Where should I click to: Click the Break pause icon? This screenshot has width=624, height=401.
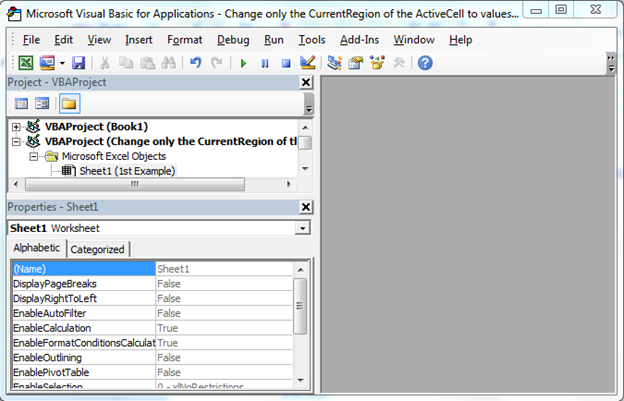click(265, 63)
